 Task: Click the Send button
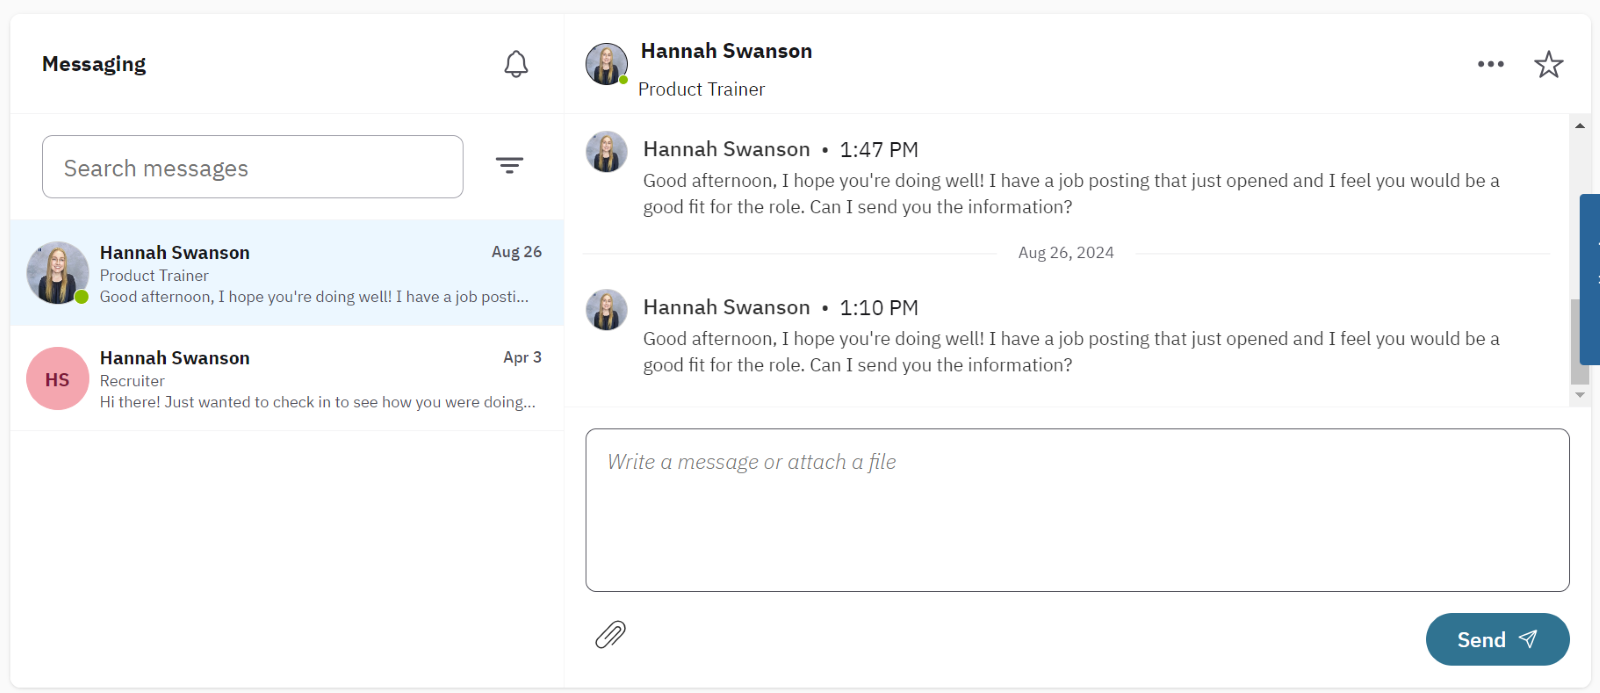pos(1497,639)
